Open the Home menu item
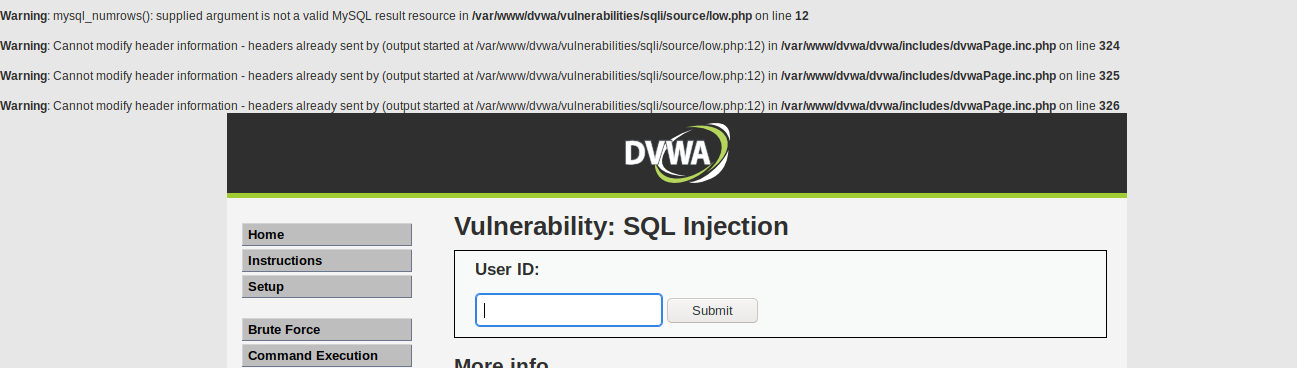Viewport: 1297px width, 368px height. [x=327, y=235]
